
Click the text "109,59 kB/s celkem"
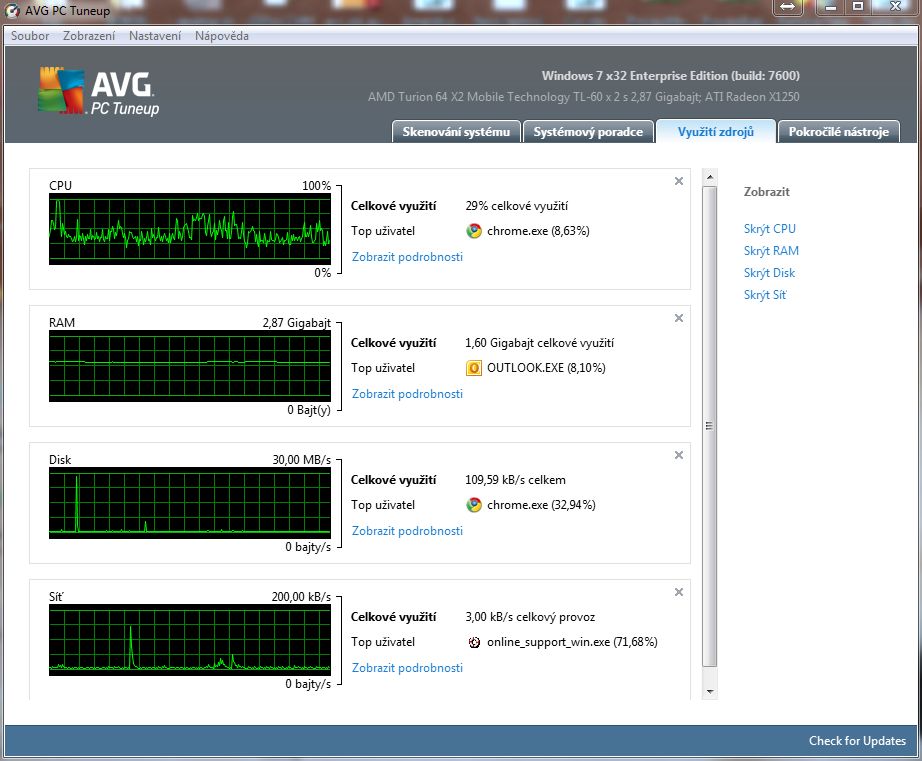tap(515, 480)
